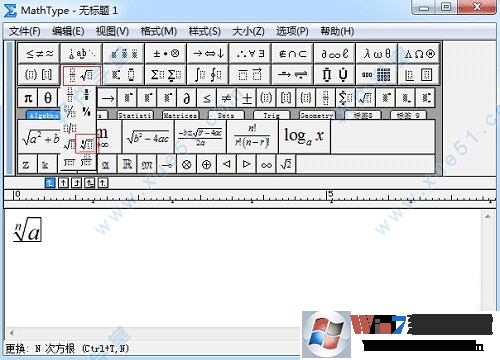This screenshot has width=500, height=360.
Task: Switch to the Geometry tab
Action: point(317,115)
